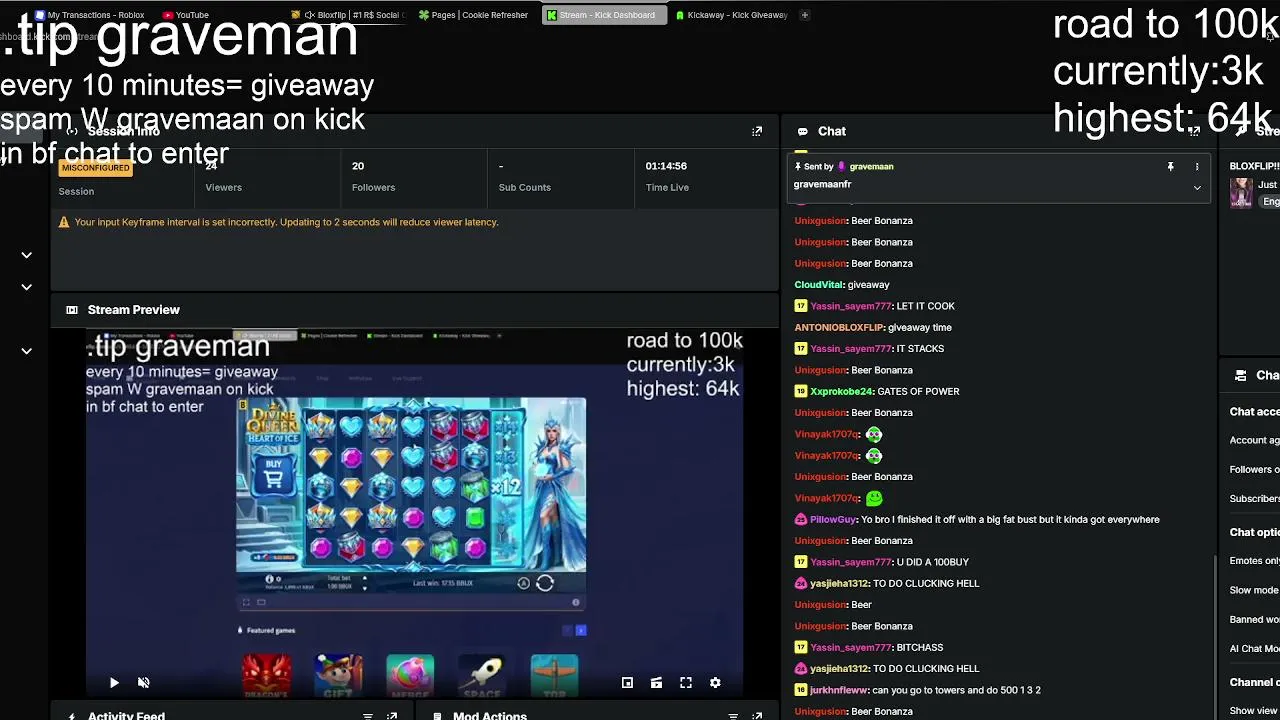Click the MISCONFIGURED session badge
This screenshot has height=720, width=1280.
pos(96,168)
